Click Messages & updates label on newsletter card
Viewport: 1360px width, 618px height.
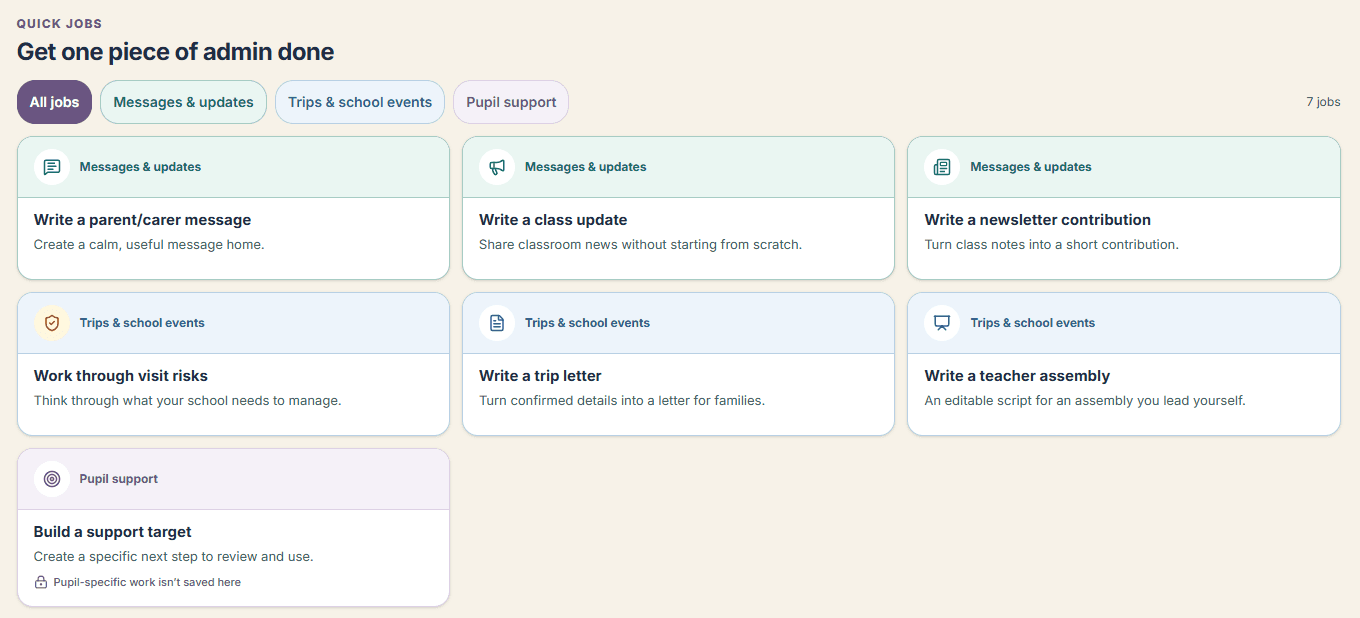click(x=1031, y=167)
